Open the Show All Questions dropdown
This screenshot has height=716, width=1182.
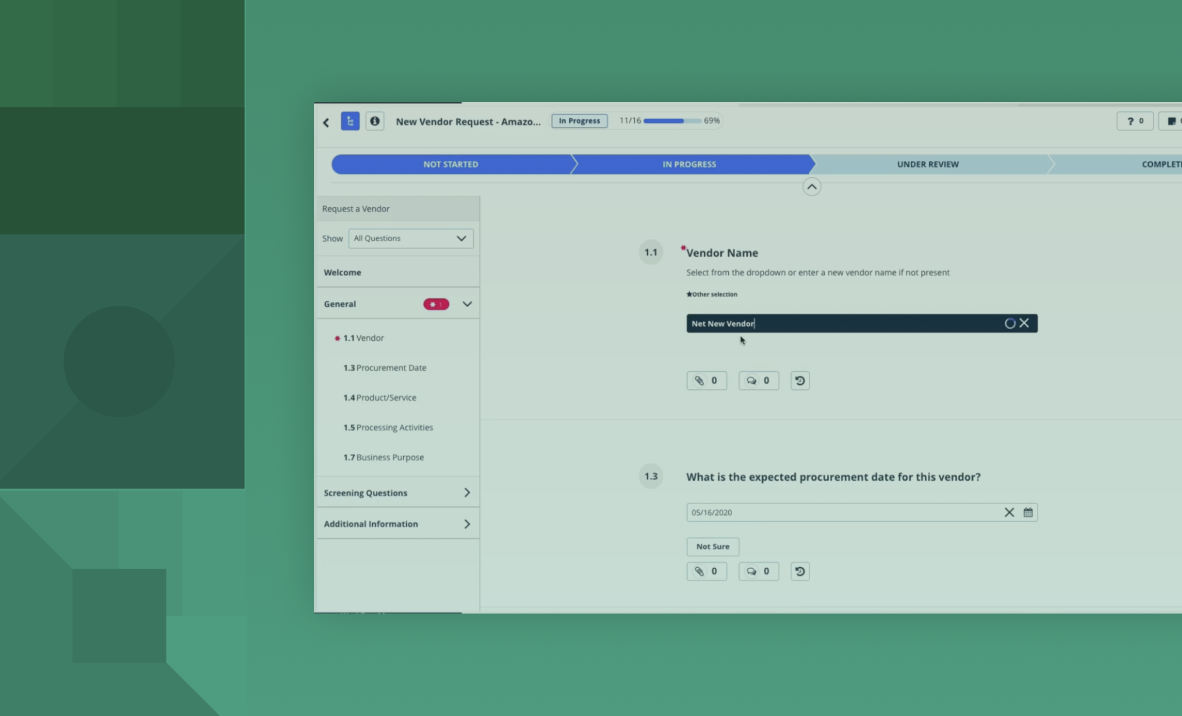(410, 238)
